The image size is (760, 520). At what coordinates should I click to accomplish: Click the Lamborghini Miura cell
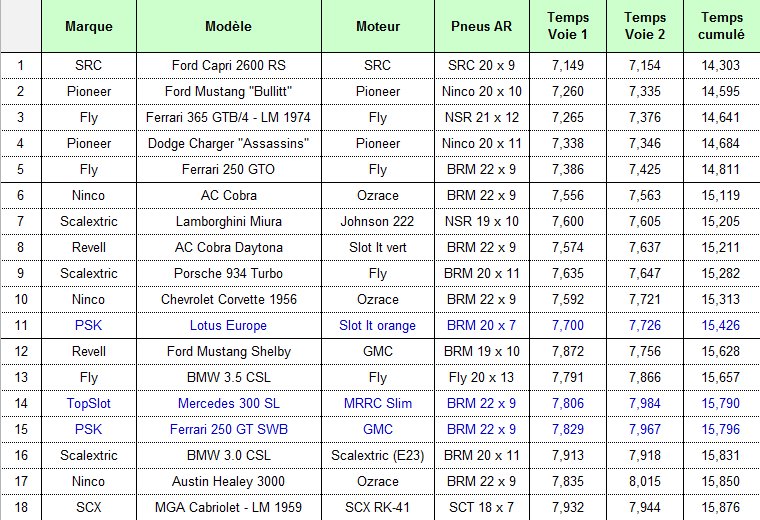click(x=228, y=221)
